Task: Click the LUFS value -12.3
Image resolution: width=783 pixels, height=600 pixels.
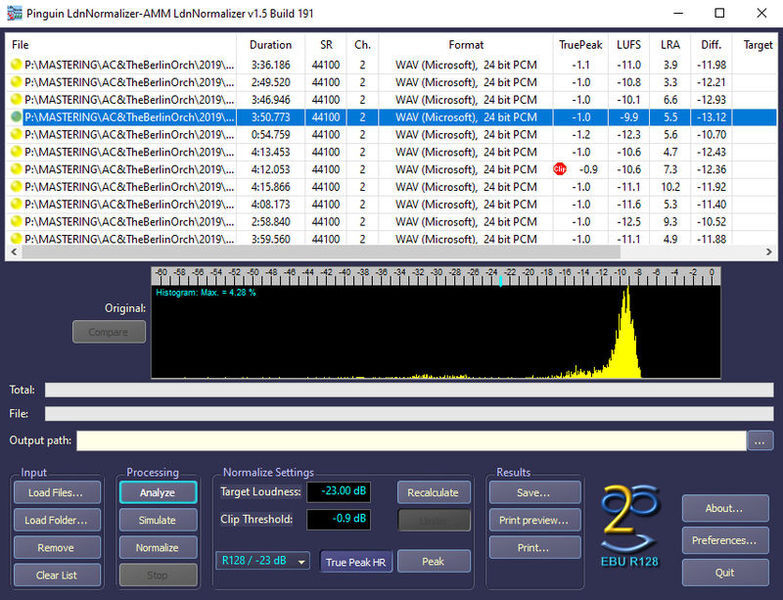Action: pos(628,135)
